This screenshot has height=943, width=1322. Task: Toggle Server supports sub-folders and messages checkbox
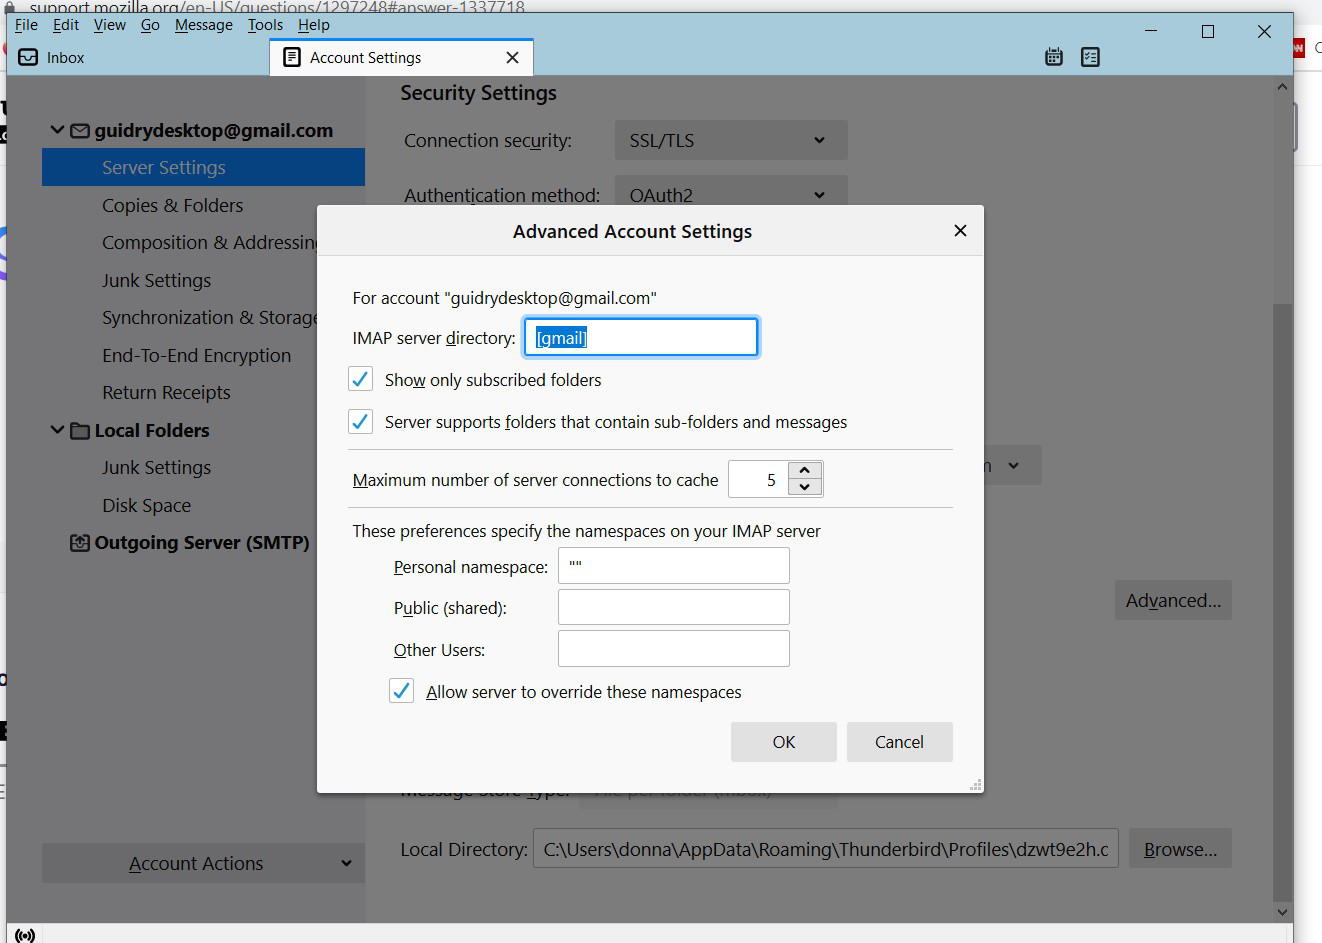pyautogui.click(x=360, y=422)
